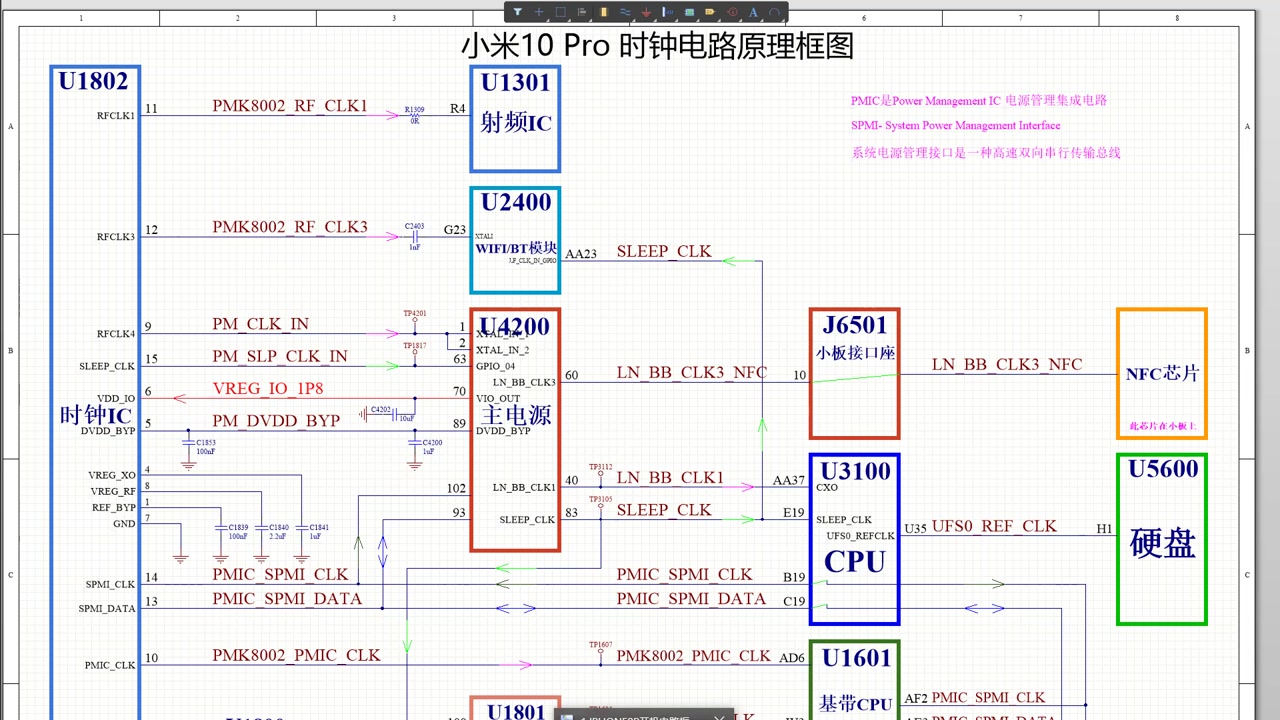Select net label PM_SLP_CLK_IN
Image resolution: width=1280 pixels, height=720 pixels.
(x=280, y=357)
